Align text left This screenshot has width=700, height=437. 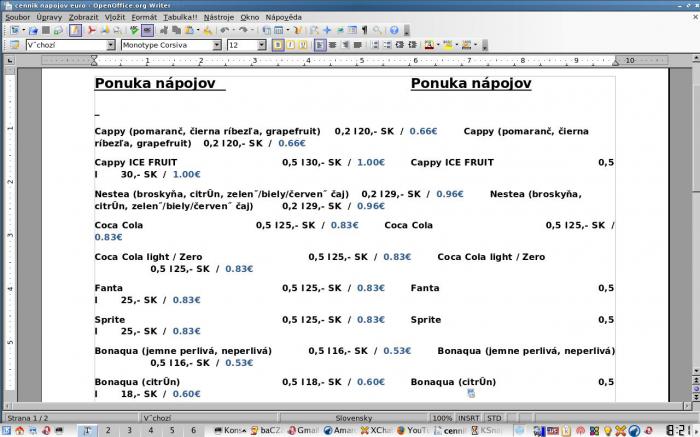point(320,45)
